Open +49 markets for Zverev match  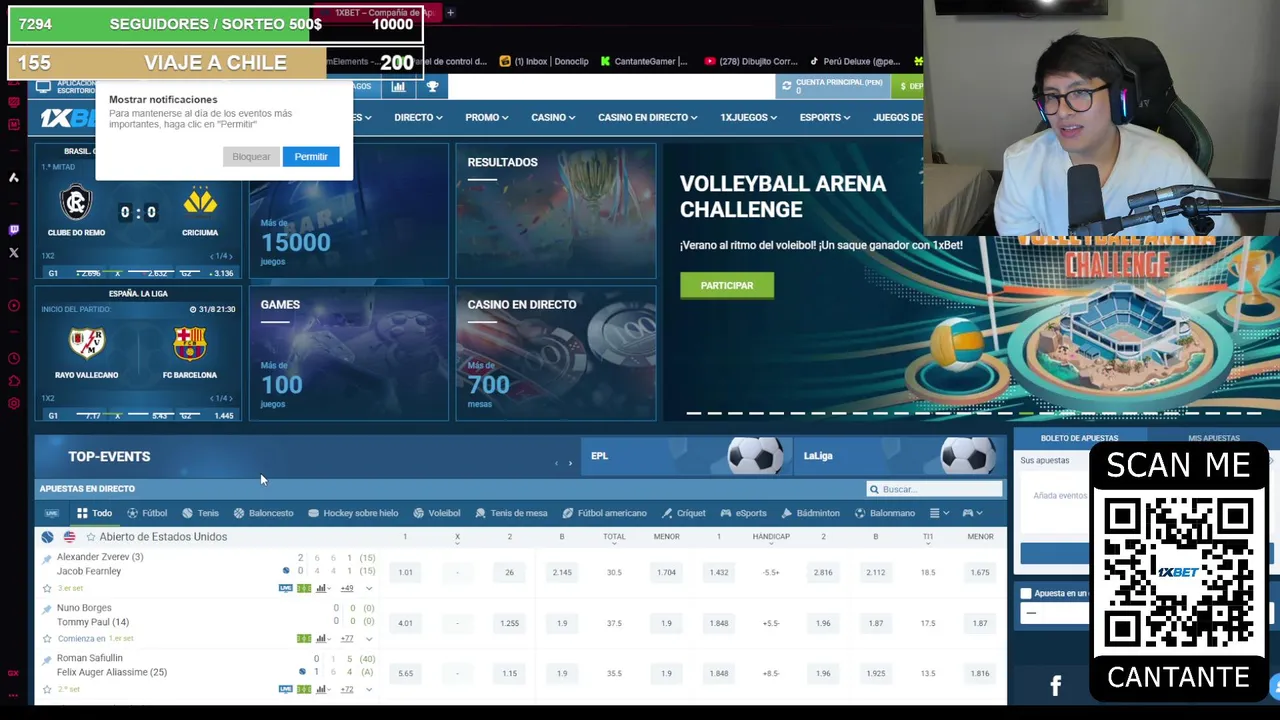point(346,588)
